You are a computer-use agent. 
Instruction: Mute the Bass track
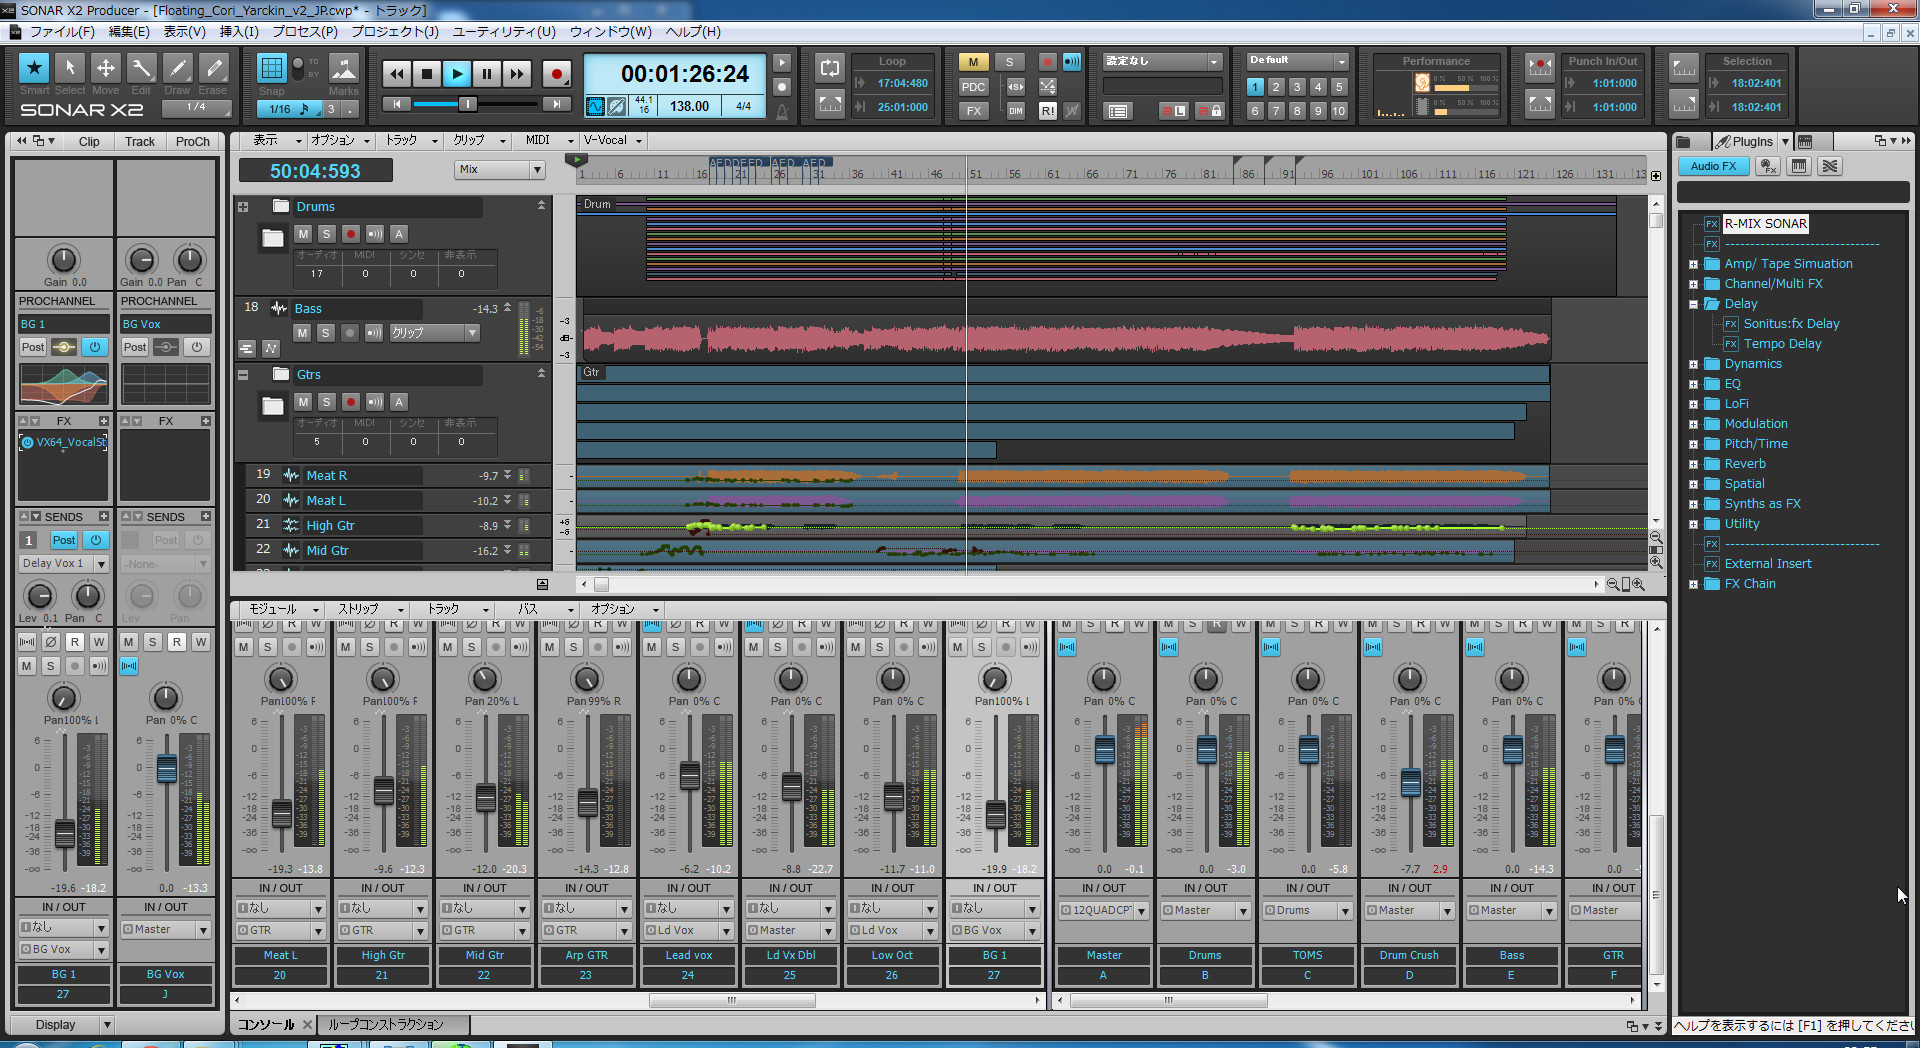pyautogui.click(x=302, y=333)
